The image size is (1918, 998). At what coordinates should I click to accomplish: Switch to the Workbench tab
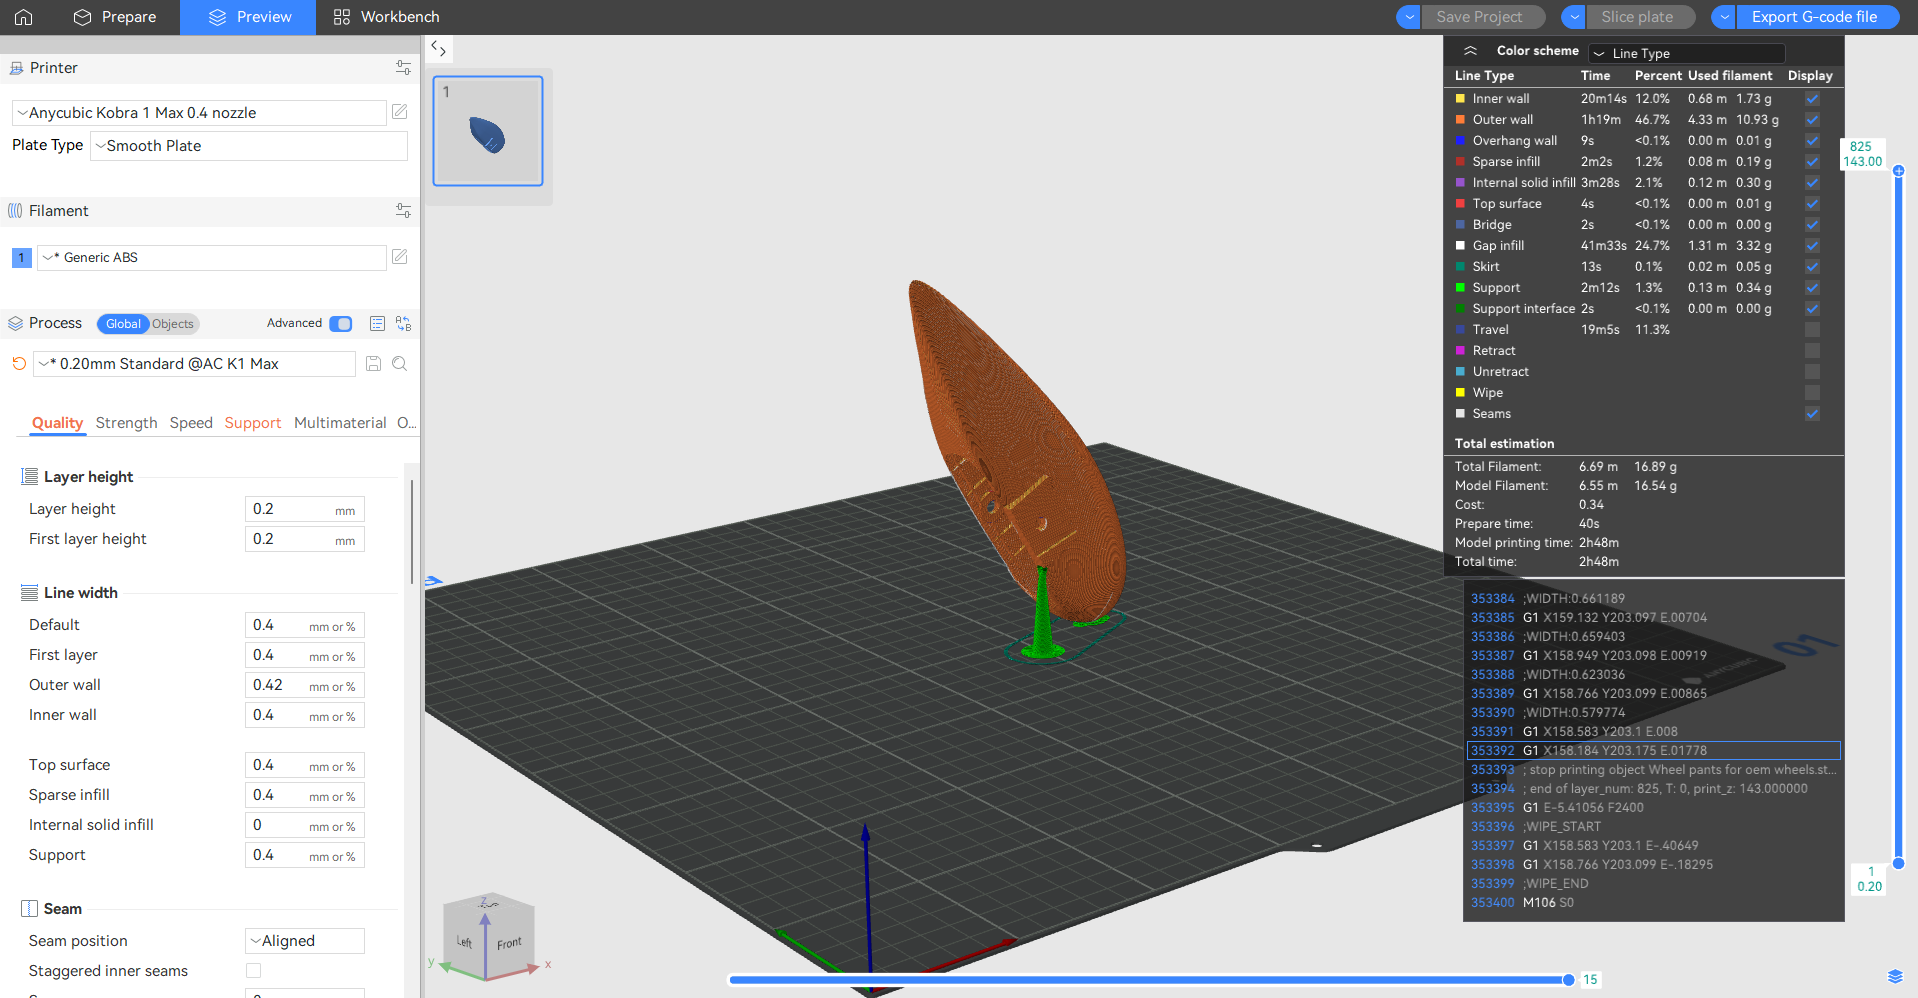[x=386, y=17]
